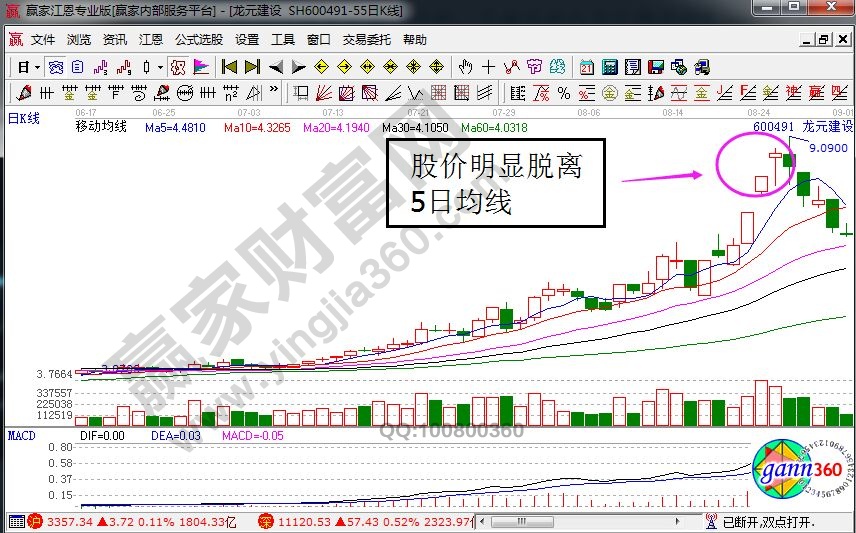Click the hand pan tool icon
The image size is (856, 533).
pyautogui.click(x=465, y=67)
